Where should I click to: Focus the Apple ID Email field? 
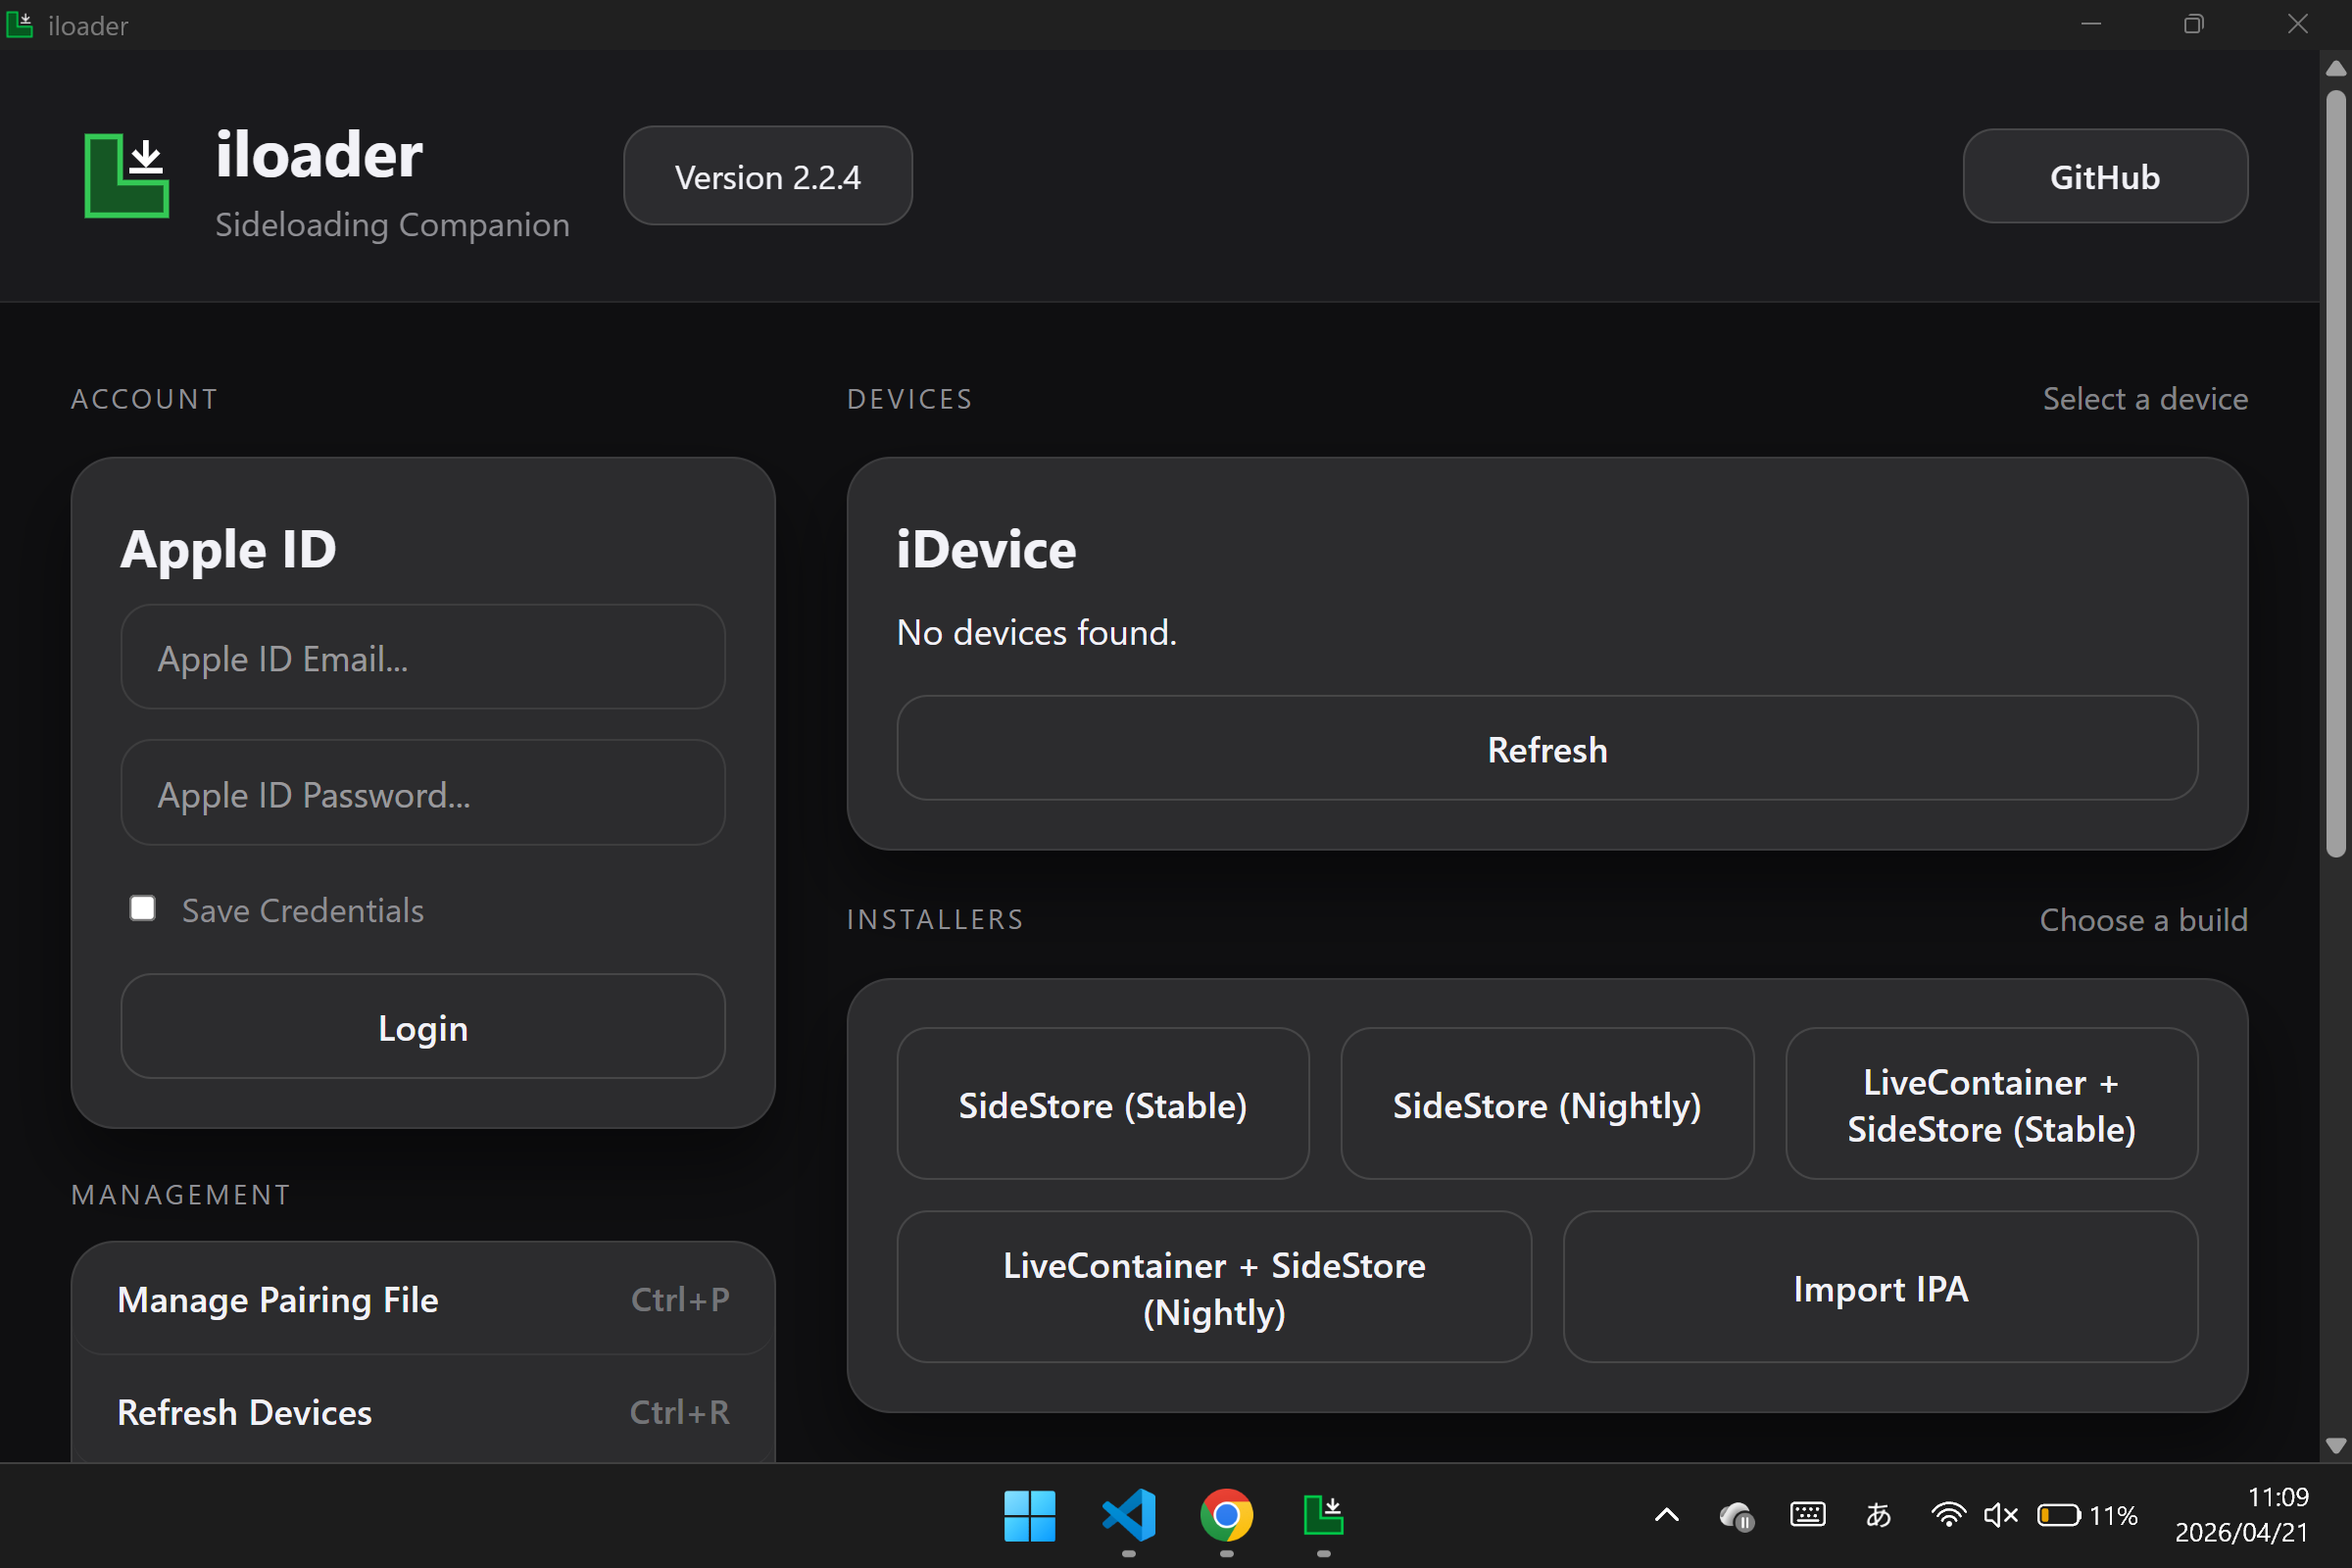(423, 657)
